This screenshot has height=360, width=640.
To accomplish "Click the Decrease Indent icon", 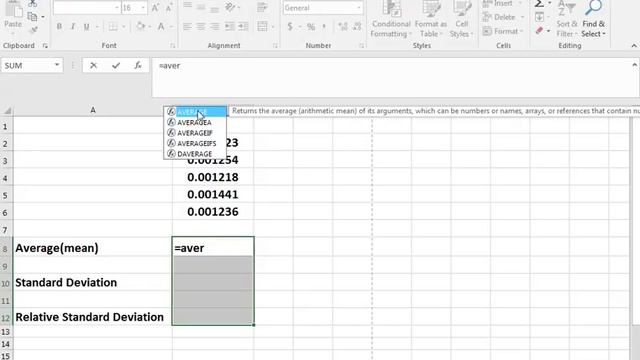I will [x=230, y=27].
